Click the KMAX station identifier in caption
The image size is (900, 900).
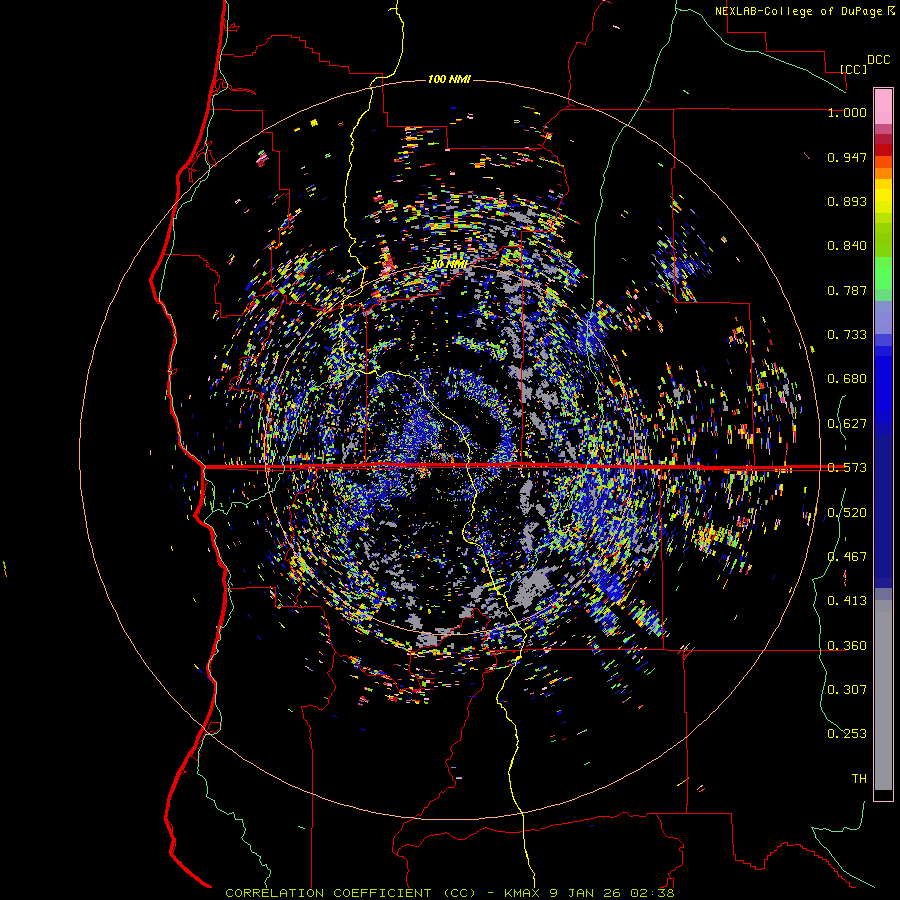[523, 893]
